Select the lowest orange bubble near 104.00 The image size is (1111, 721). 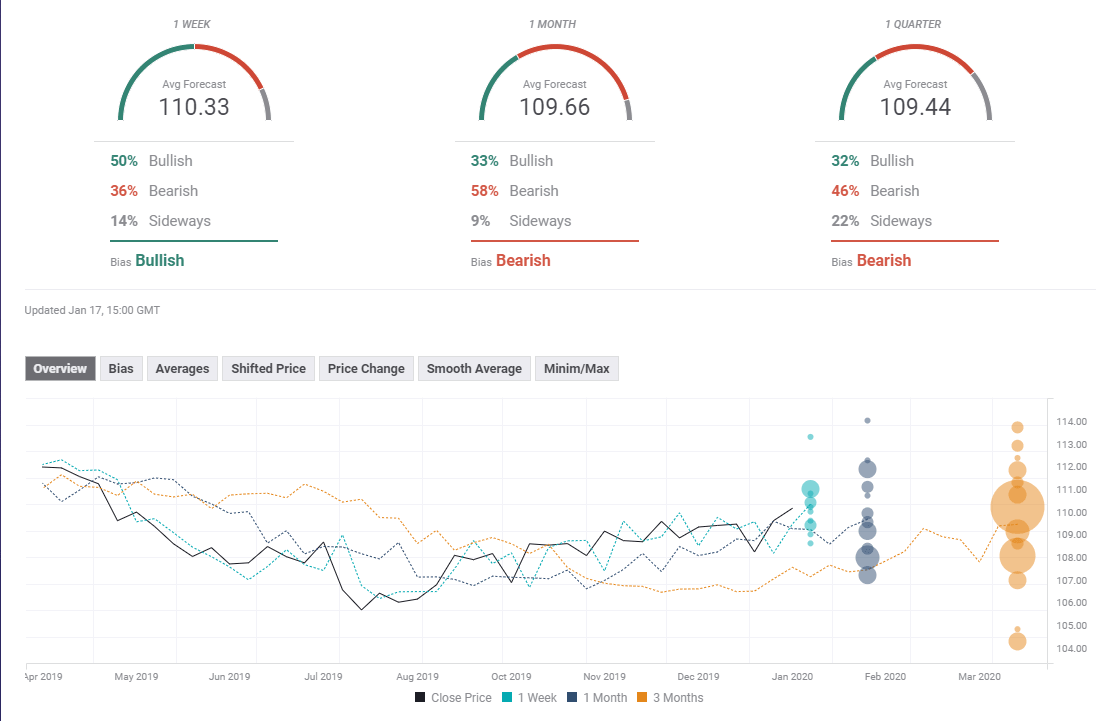click(x=1017, y=642)
